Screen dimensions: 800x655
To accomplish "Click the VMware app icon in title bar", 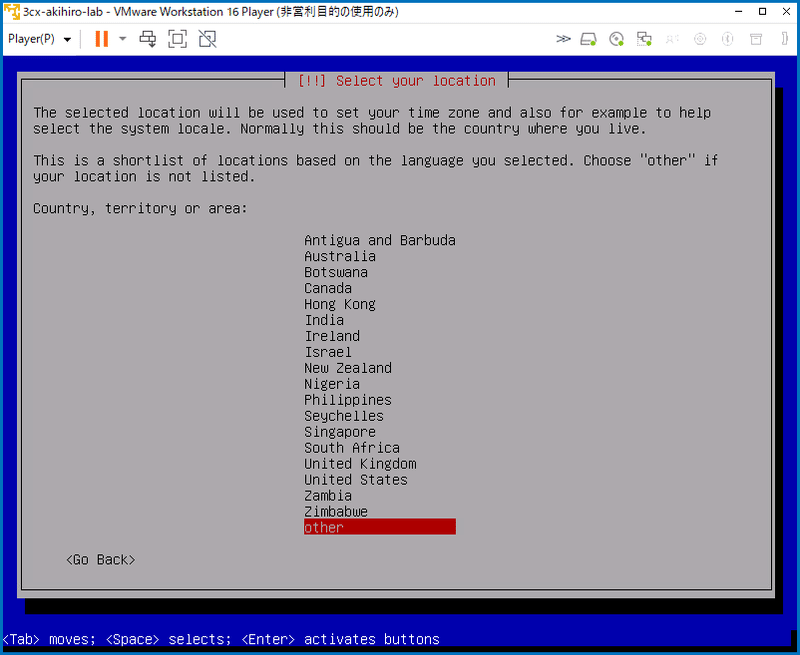I will point(11,11).
